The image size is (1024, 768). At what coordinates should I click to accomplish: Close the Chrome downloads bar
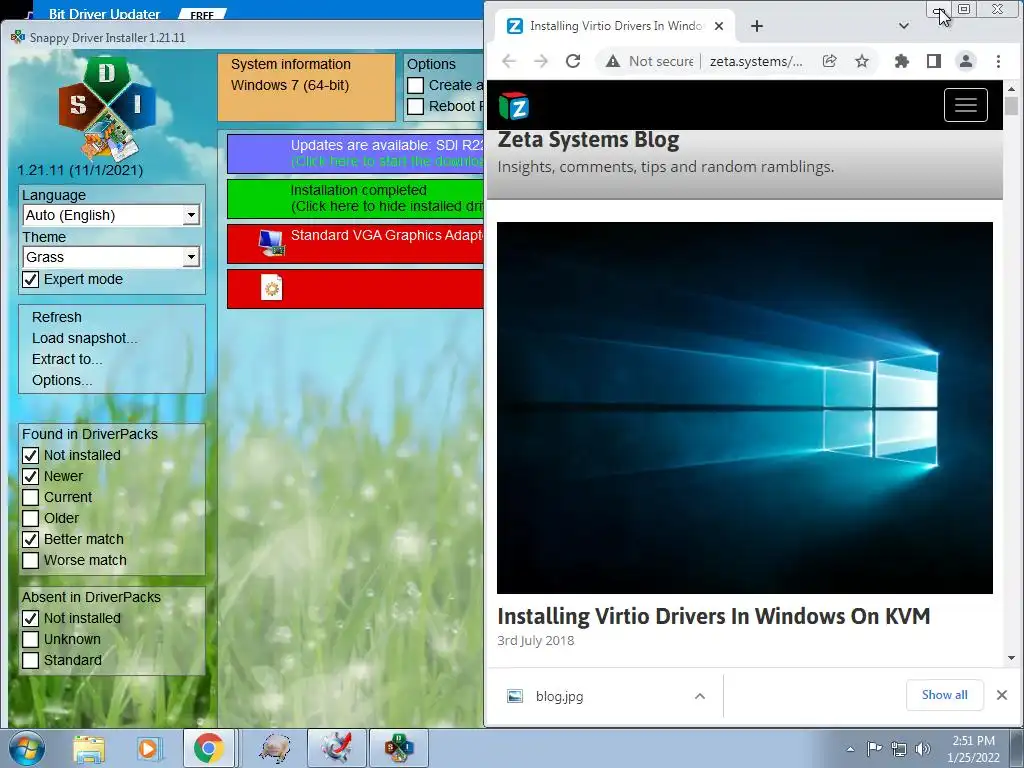coord(1002,695)
